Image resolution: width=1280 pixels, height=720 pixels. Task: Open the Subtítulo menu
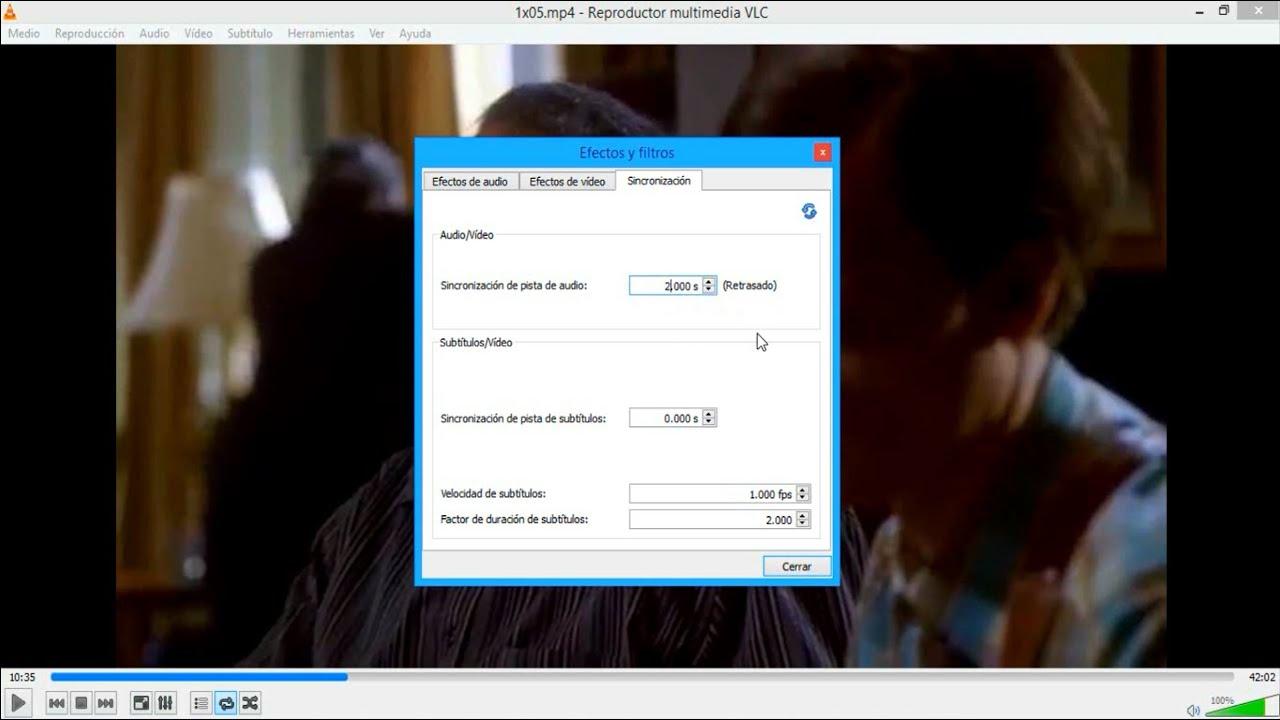tap(250, 33)
